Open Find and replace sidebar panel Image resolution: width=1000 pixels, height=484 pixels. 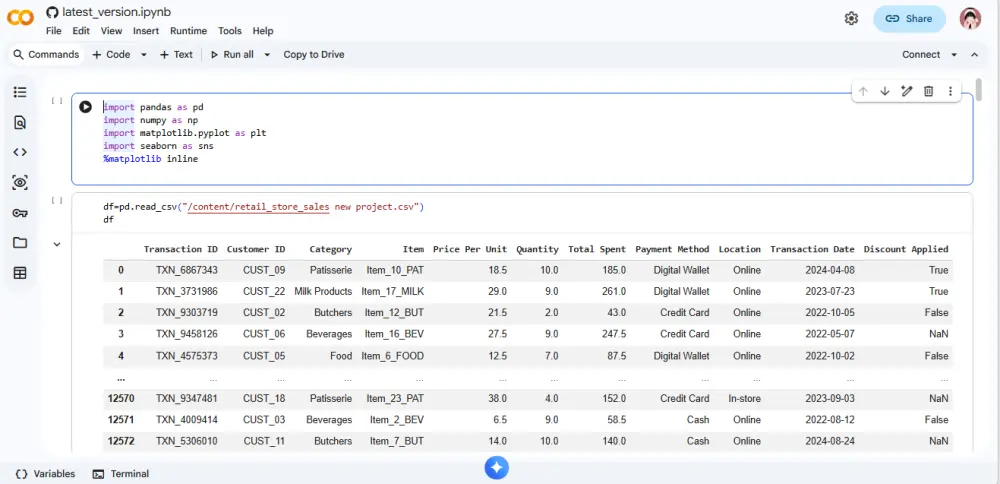click(x=20, y=122)
